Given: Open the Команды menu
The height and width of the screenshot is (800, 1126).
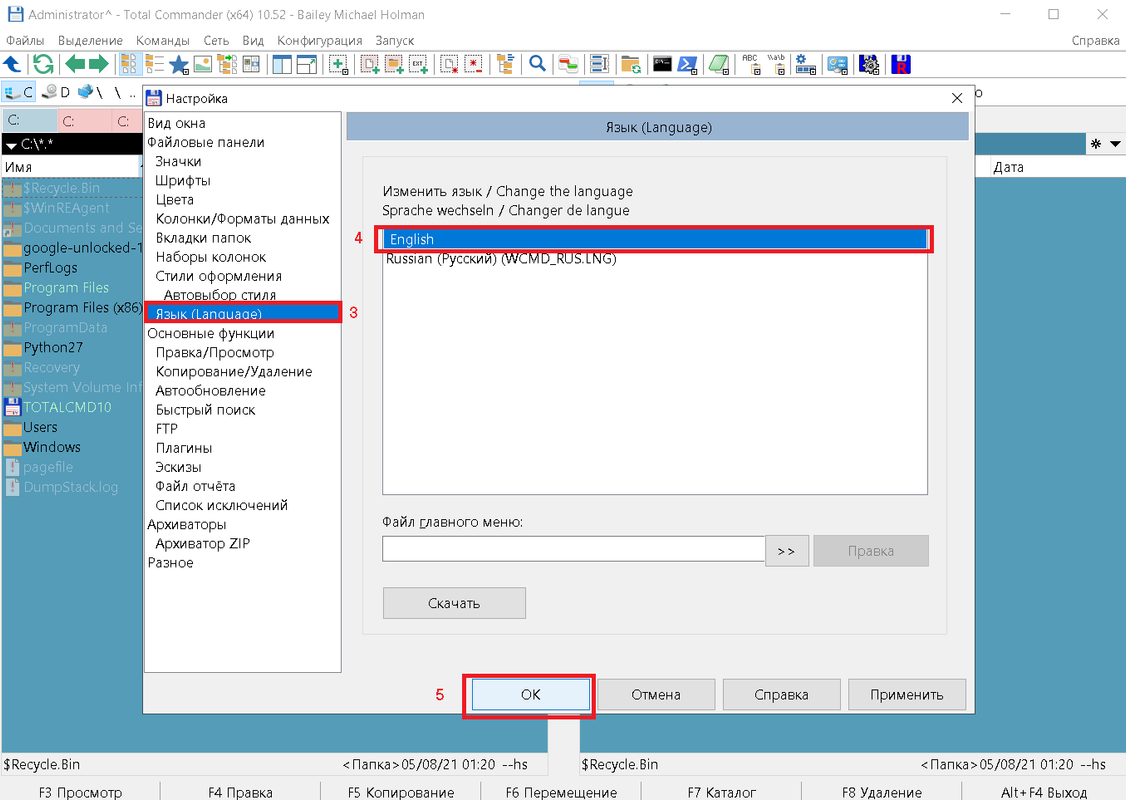Looking at the screenshot, I should click(x=163, y=40).
